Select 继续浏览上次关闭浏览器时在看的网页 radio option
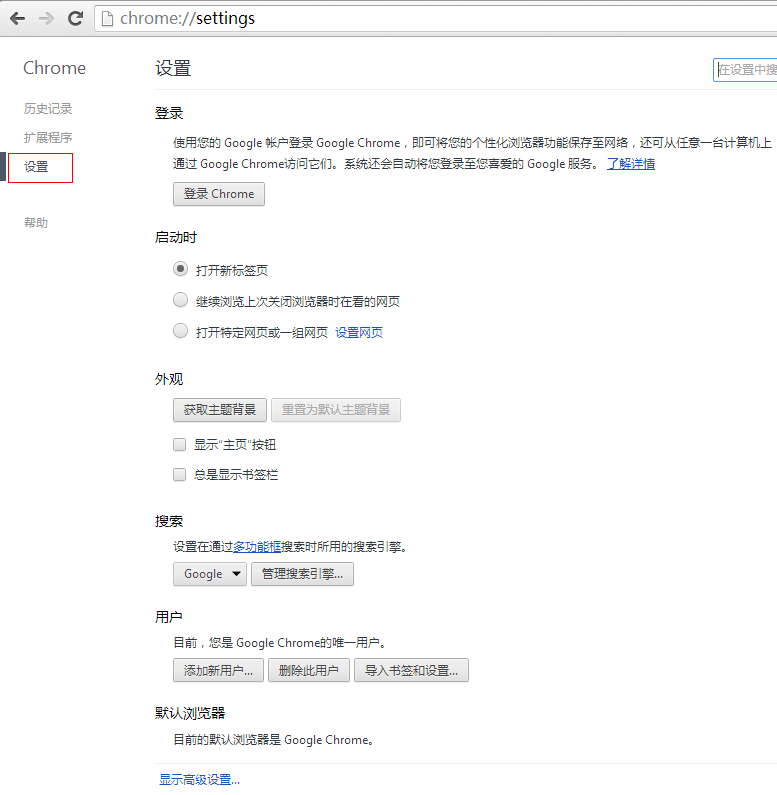 pos(180,300)
